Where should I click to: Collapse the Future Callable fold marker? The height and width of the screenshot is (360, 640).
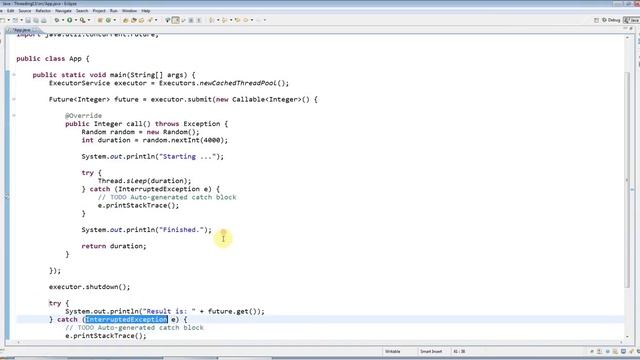[x=14, y=99]
